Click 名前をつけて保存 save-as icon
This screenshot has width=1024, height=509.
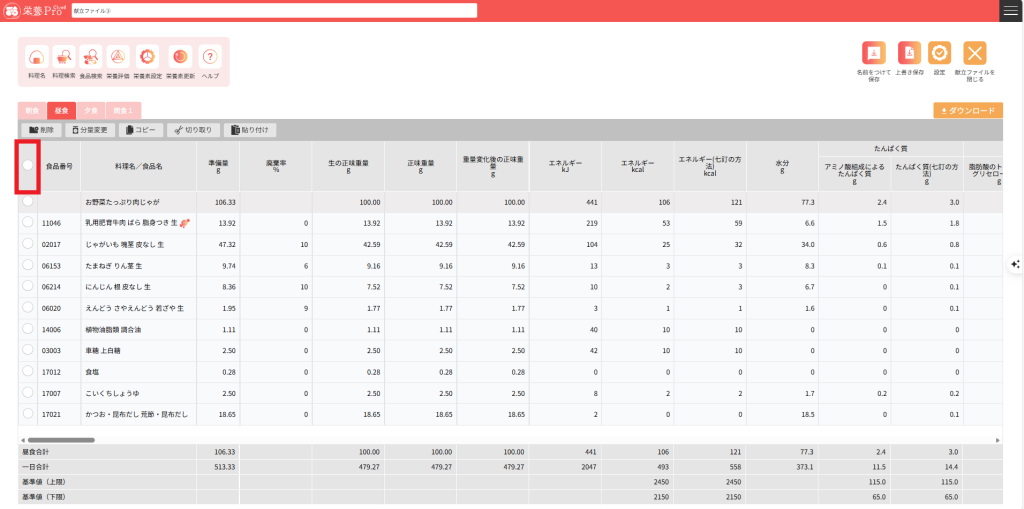point(874,54)
